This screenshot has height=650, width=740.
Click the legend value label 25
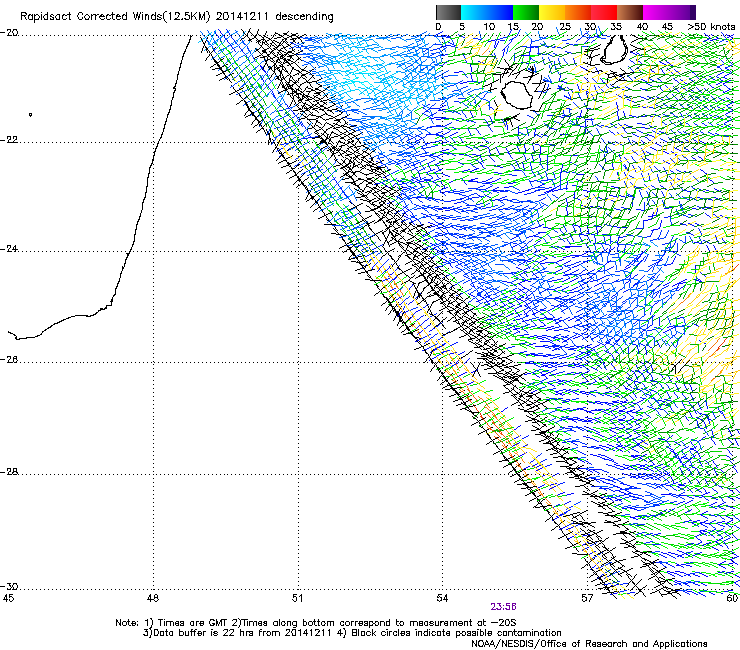pyautogui.click(x=564, y=27)
